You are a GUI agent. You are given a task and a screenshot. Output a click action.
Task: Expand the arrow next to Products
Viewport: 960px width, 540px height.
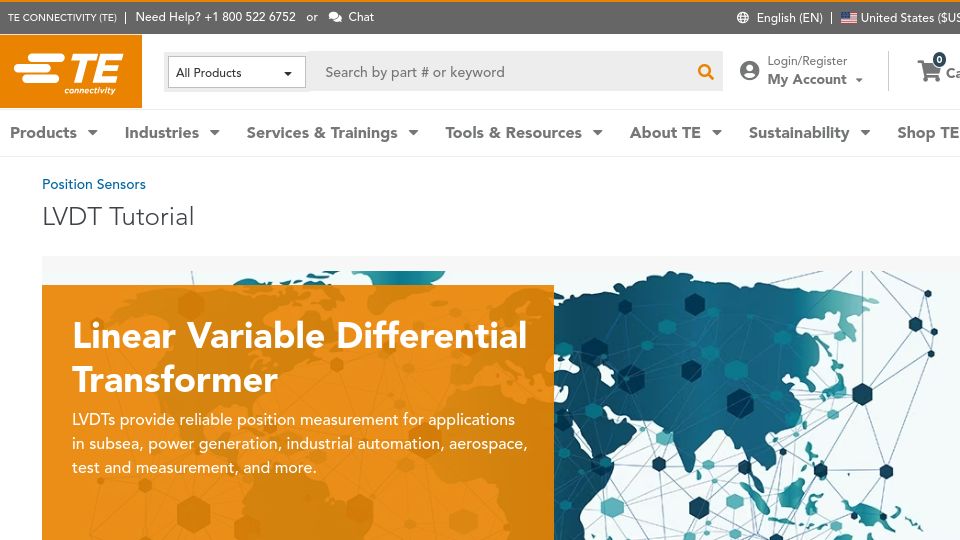point(93,132)
